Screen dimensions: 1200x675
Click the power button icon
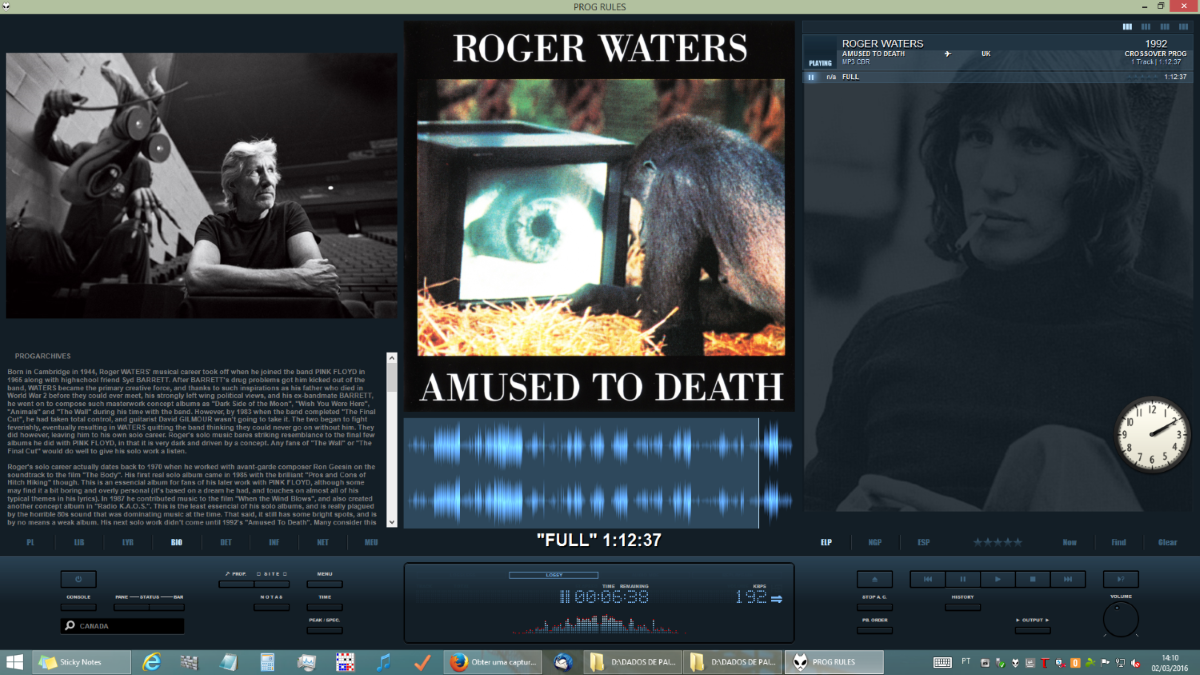point(78,579)
